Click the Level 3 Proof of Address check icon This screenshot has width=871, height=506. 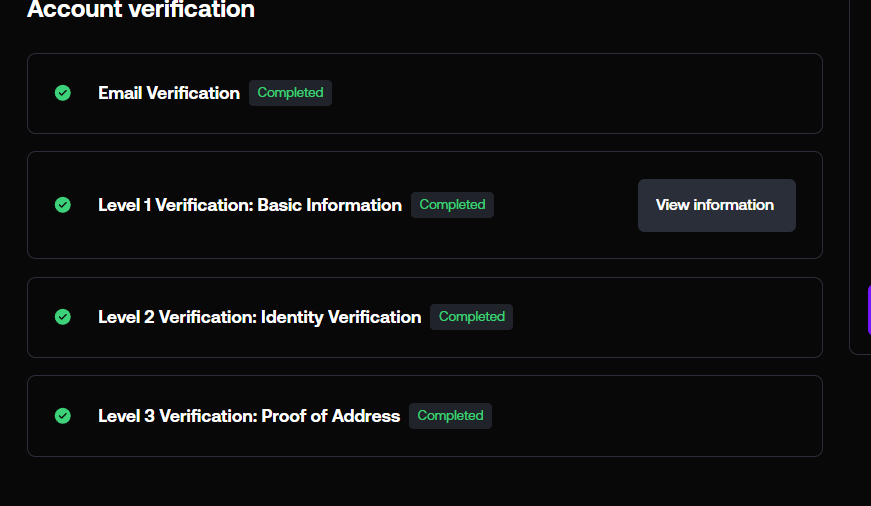[x=63, y=416]
